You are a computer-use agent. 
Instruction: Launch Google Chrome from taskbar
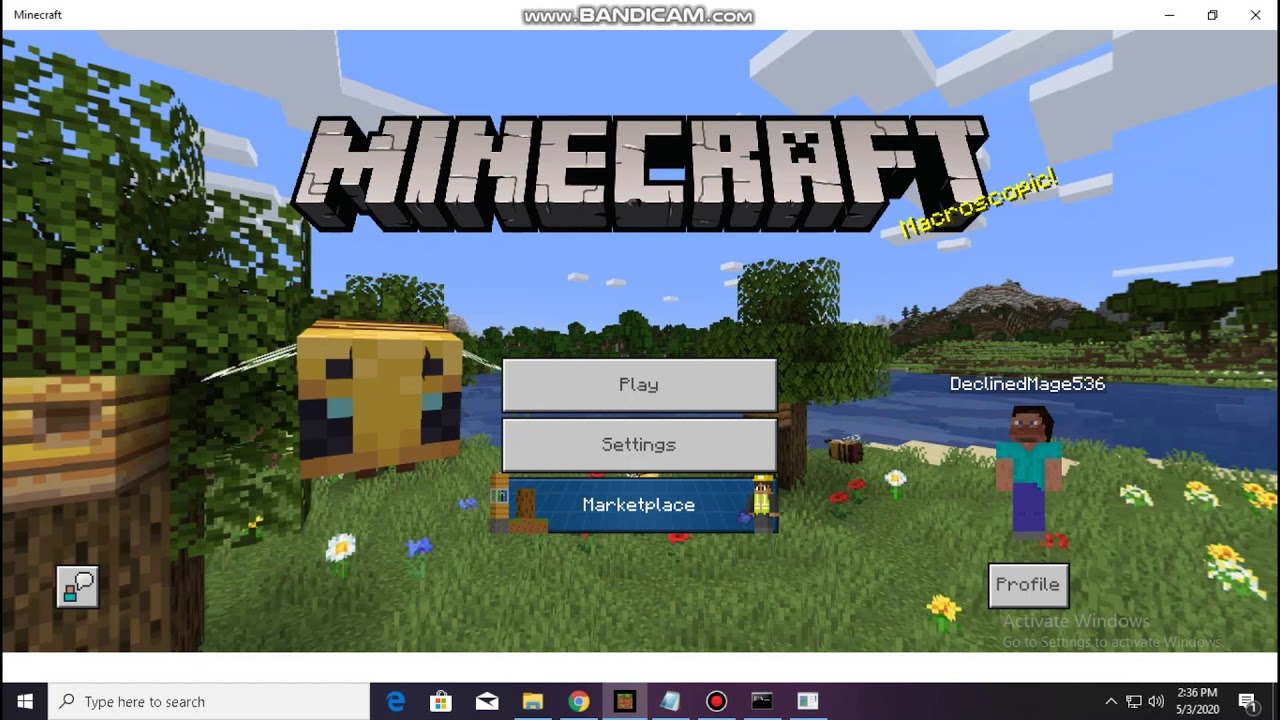coord(578,701)
